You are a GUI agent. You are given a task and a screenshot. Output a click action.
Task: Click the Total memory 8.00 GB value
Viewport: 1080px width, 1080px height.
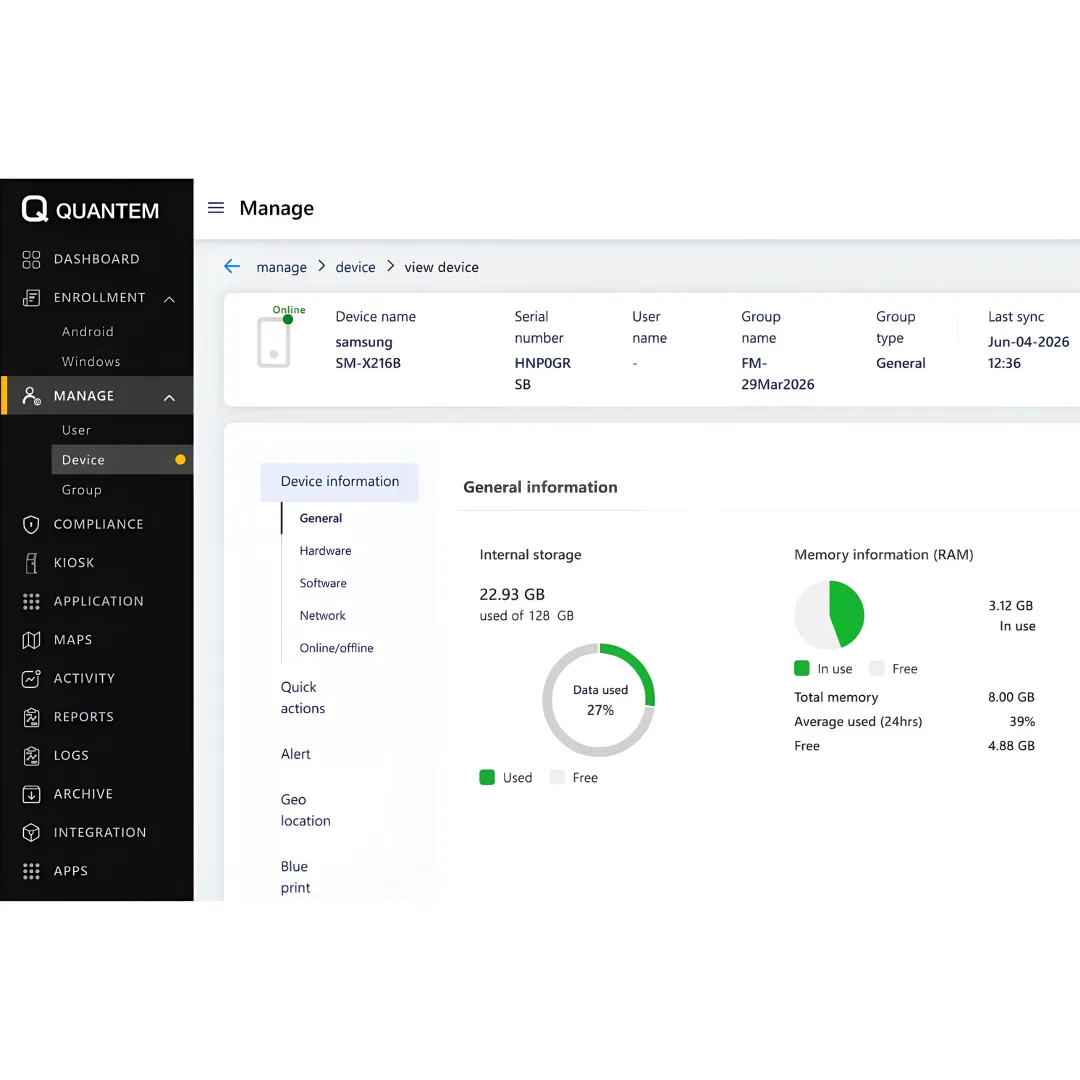(1011, 697)
